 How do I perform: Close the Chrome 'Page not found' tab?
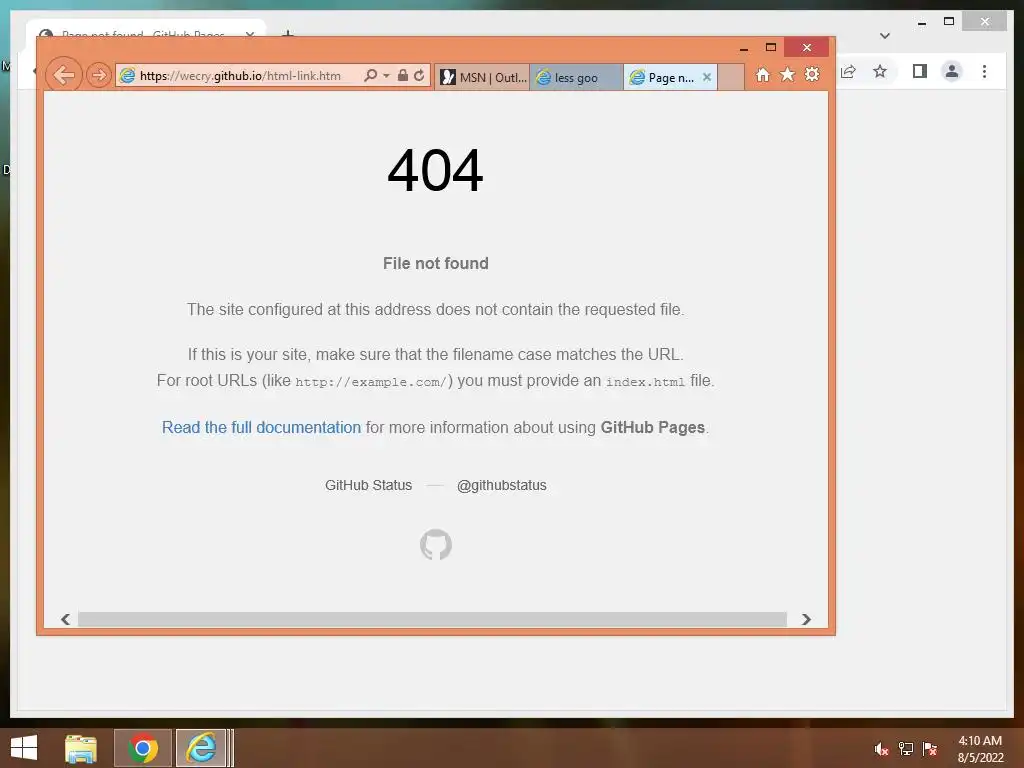point(250,33)
